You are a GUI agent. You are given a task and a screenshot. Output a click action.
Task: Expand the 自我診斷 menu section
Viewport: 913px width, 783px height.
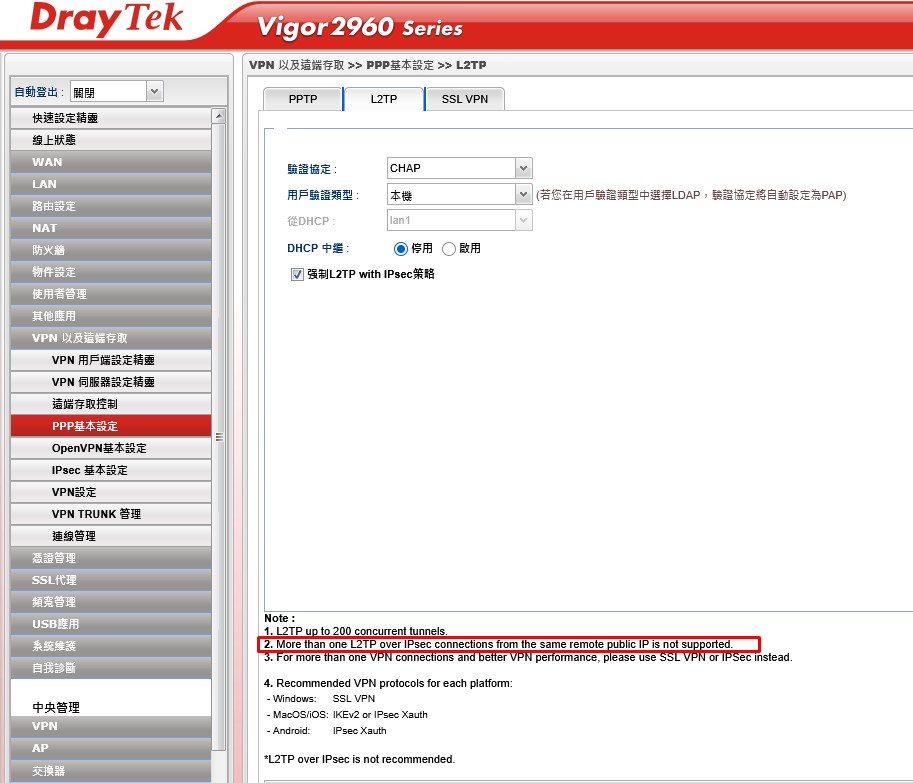111,668
